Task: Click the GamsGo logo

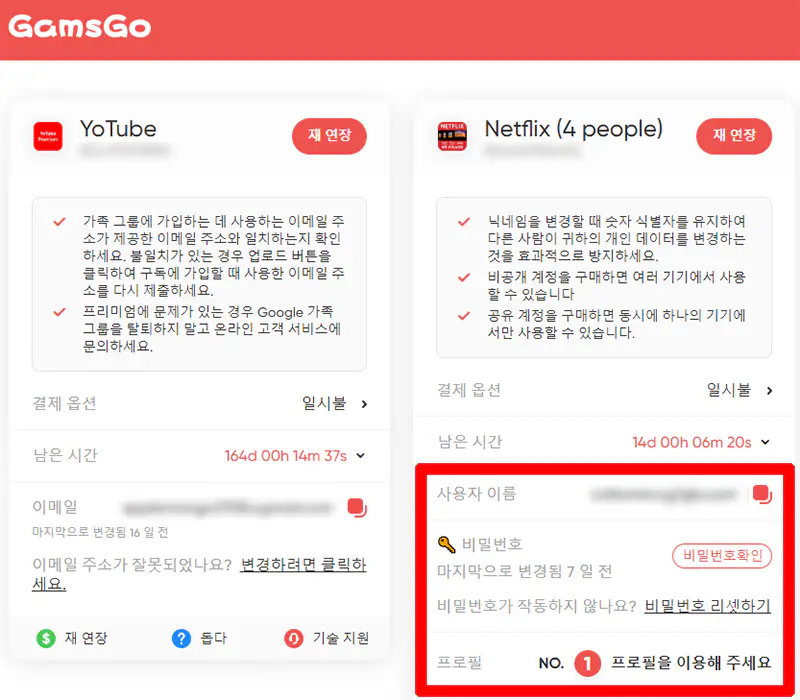Action: pyautogui.click(x=80, y=27)
